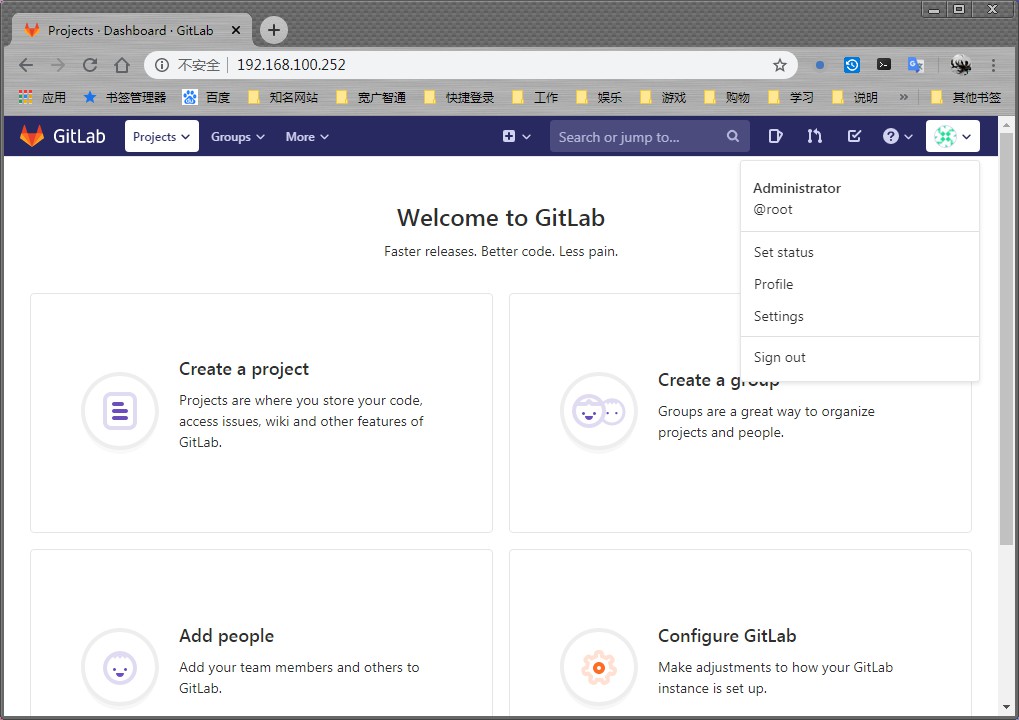Viewport: 1019px width, 720px height.
Task: Open the Add people card
Action: tap(261, 634)
